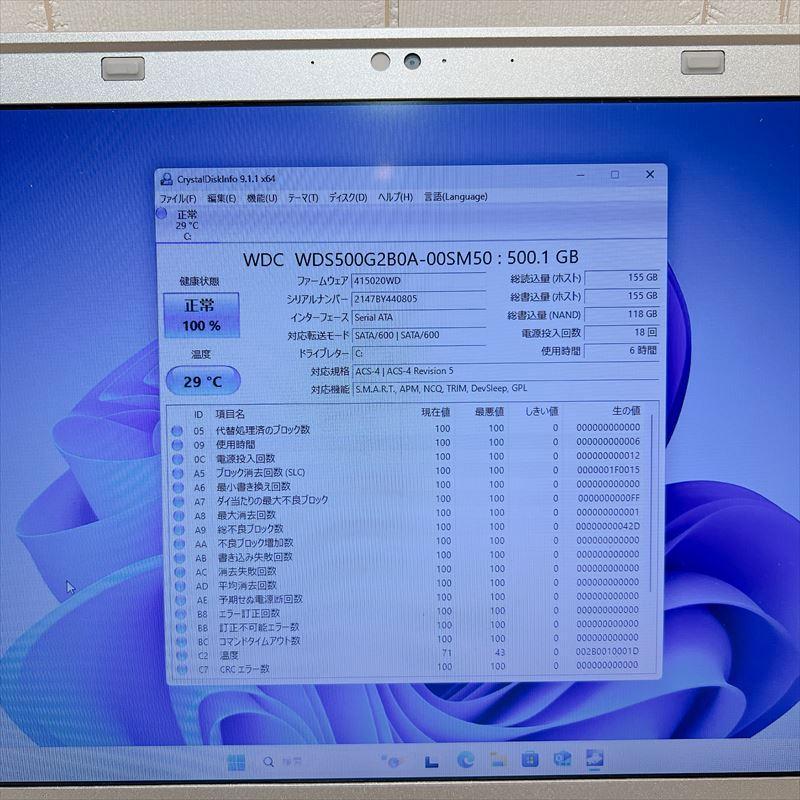Click the 生の値 column header
The image size is (800, 800).
(x=626, y=411)
